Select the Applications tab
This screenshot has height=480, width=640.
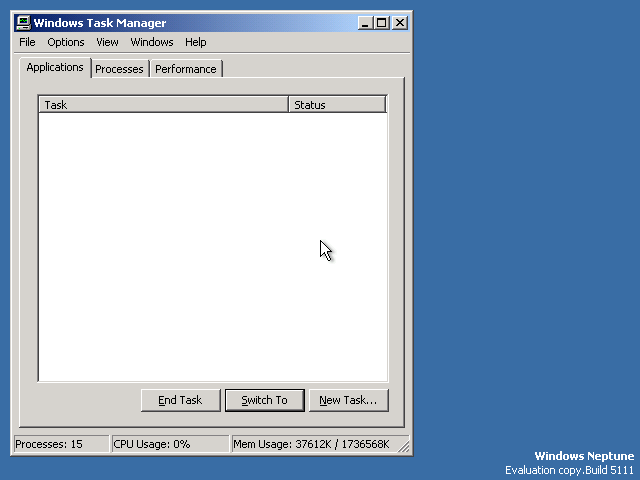(x=55, y=67)
